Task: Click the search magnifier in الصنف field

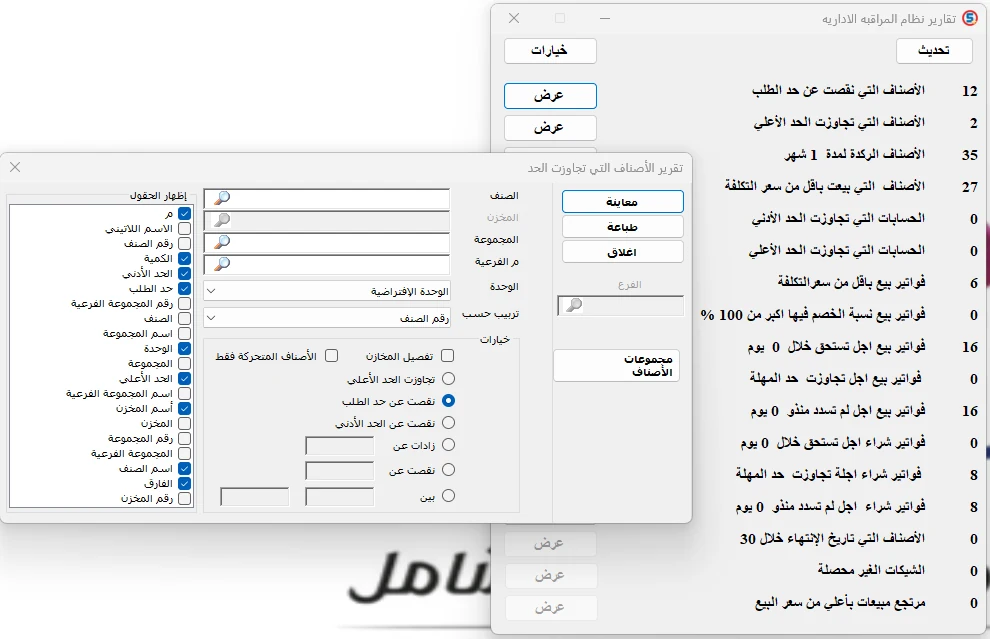Action: pos(222,198)
